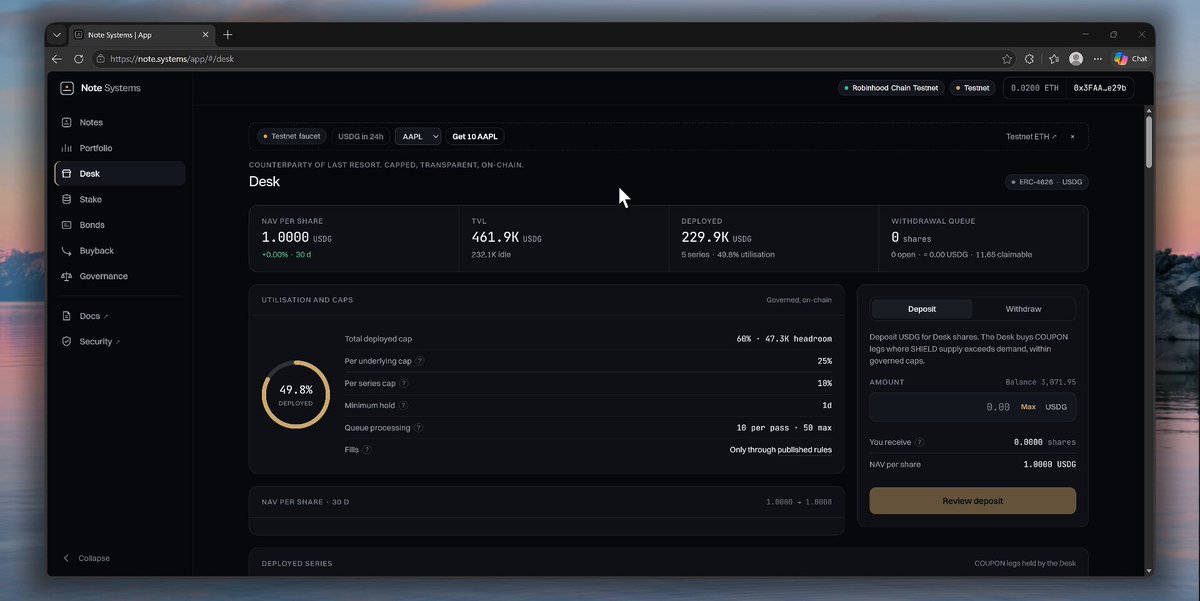The image size is (1200, 601).
Task: Click the Security shield icon
Action: (67, 342)
